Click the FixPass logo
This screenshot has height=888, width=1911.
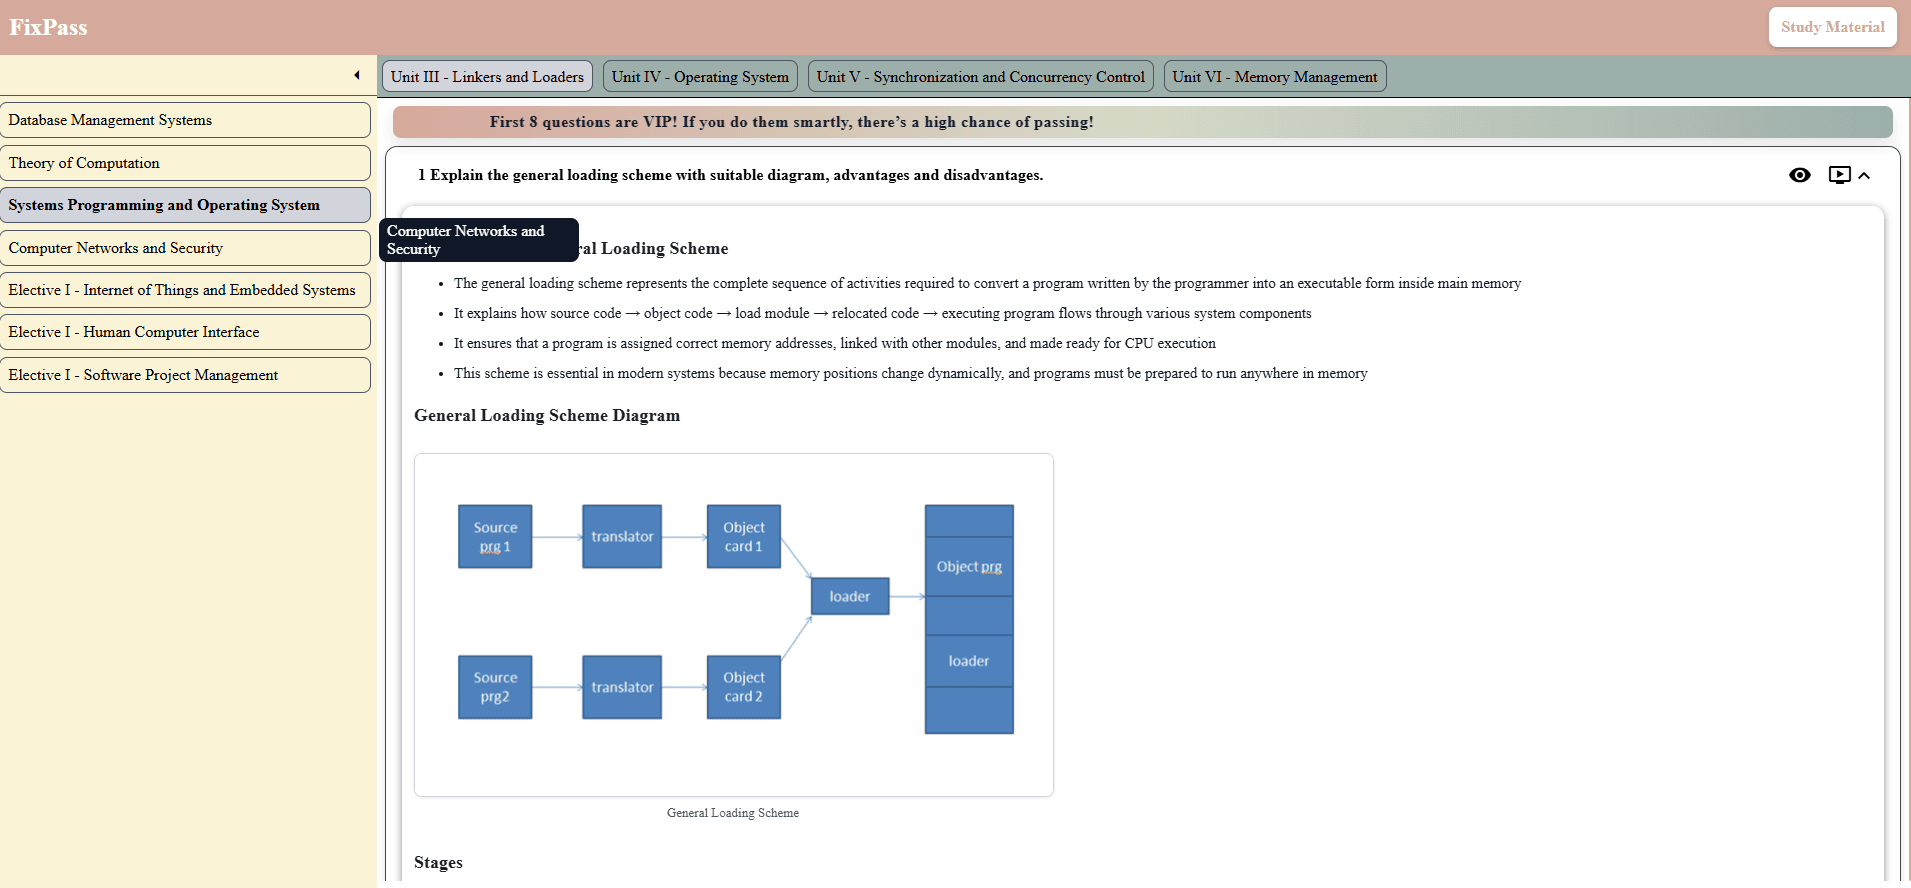point(48,27)
